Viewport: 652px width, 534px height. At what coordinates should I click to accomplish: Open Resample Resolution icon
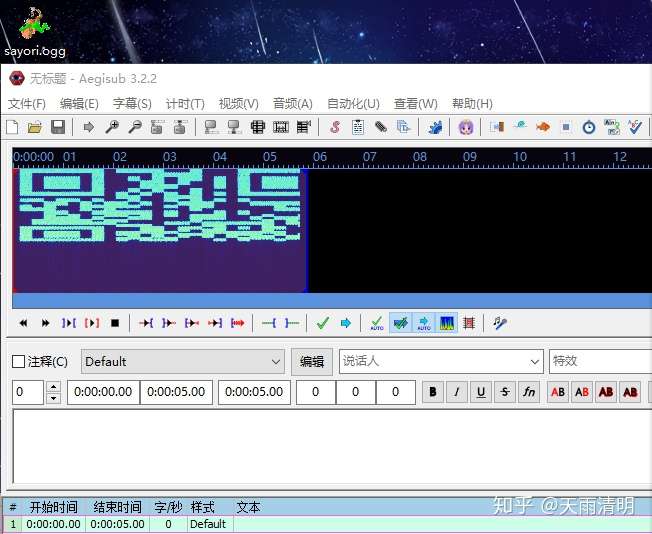pos(566,127)
